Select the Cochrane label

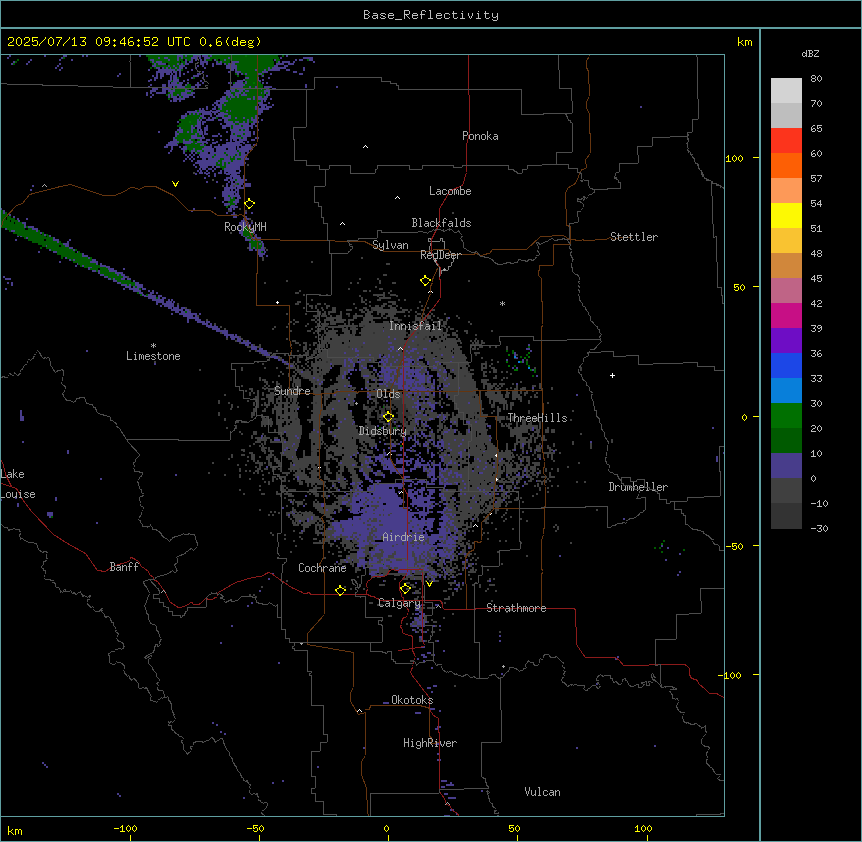(322, 568)
